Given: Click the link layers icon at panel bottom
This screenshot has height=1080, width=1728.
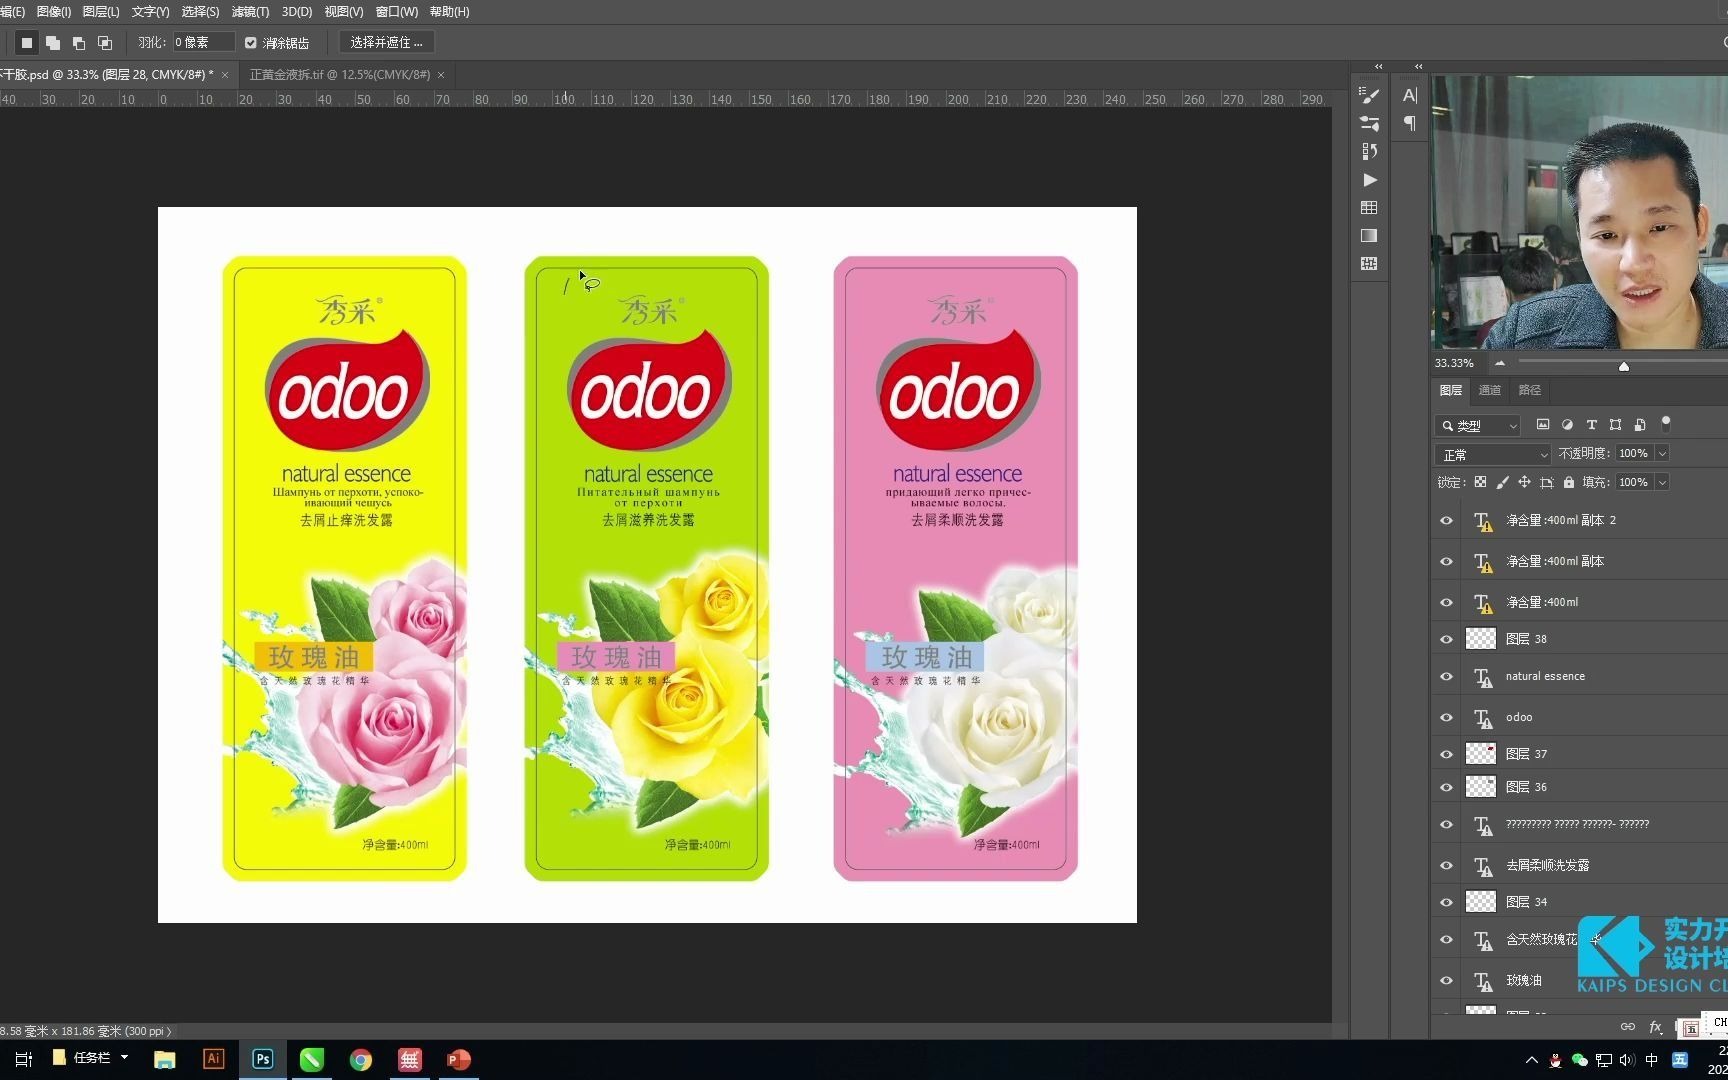Looking at the screenshot, I should point(1627,1026).
